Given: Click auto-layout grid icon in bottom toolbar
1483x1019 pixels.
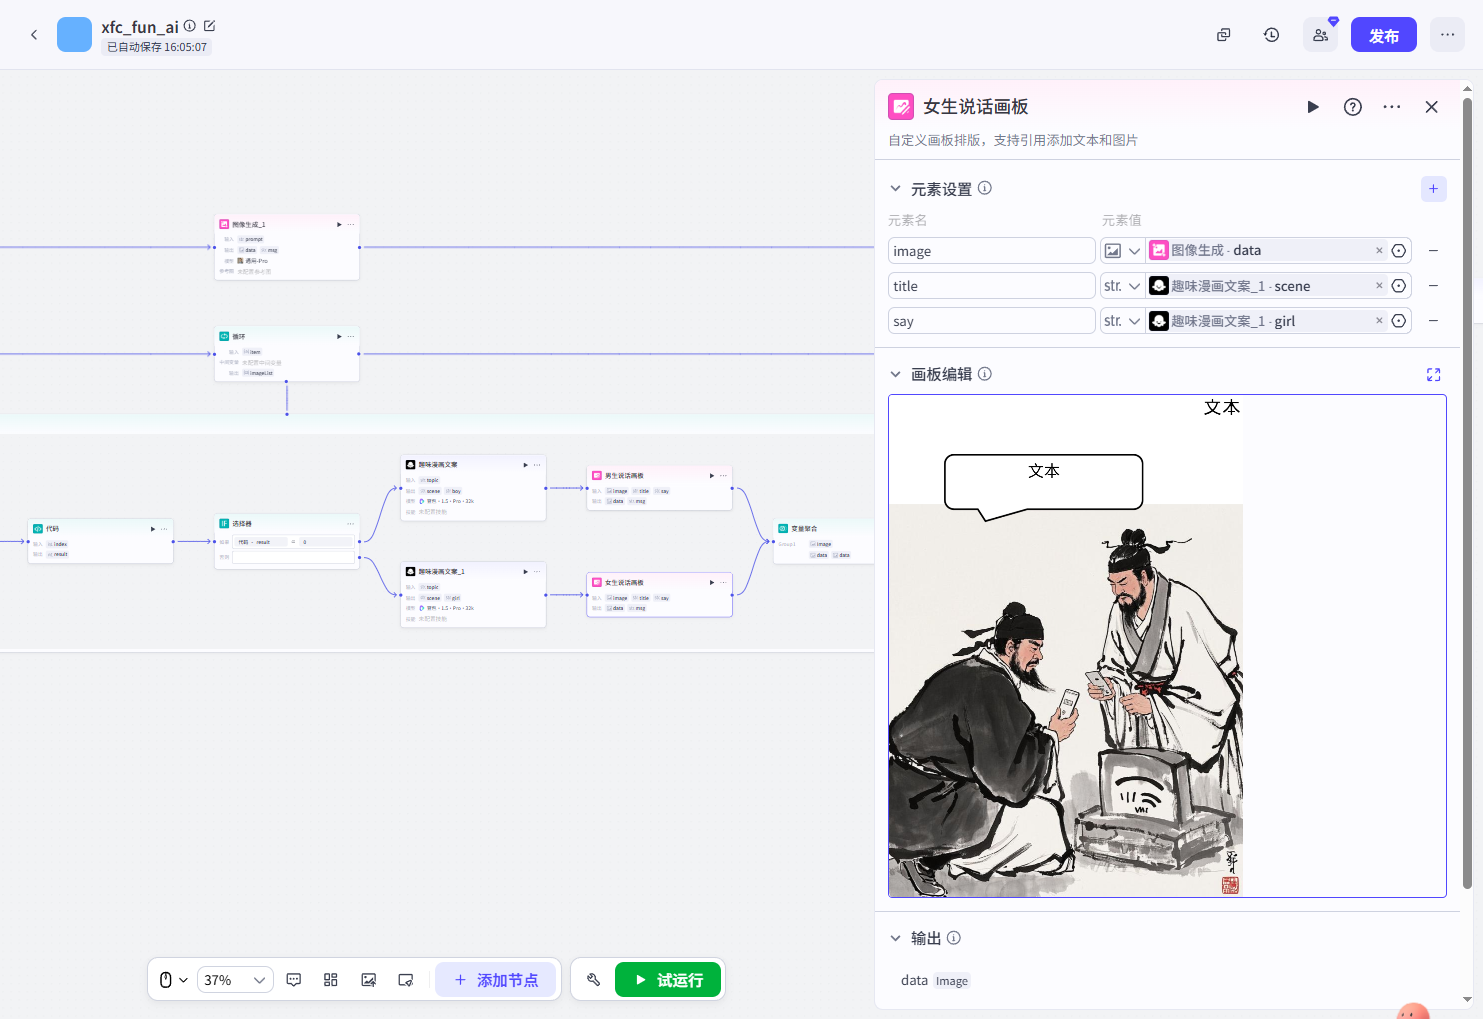Looking at the screenshot, I should click(331, 980).
